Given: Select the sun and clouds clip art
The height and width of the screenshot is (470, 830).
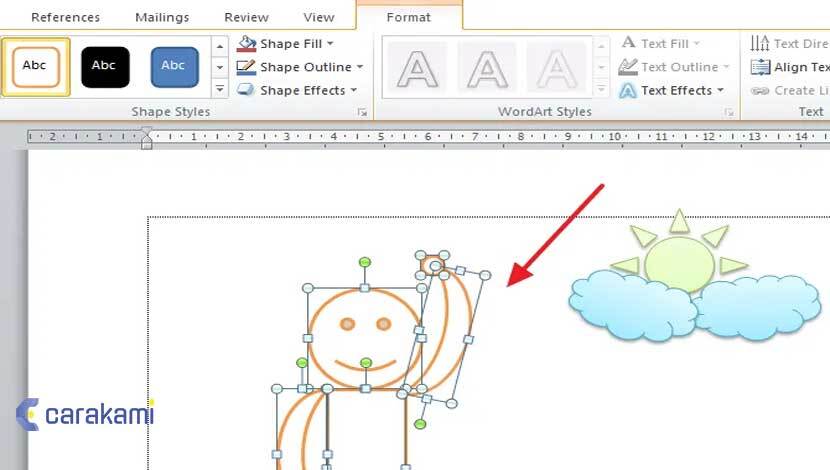Looking at the screenshot, I should tap(694, 275).
